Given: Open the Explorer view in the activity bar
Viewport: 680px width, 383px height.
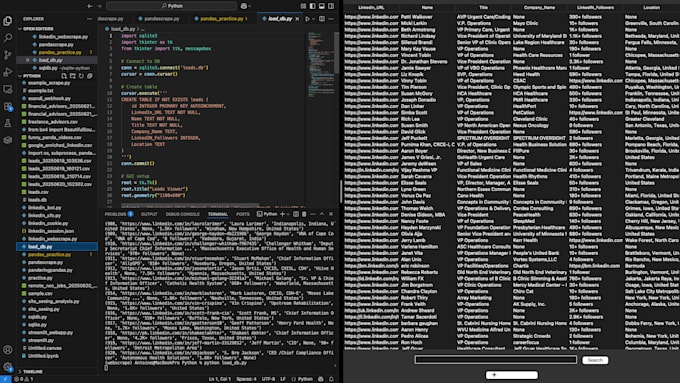Looking at the screenshot, I should pos(8,20).
